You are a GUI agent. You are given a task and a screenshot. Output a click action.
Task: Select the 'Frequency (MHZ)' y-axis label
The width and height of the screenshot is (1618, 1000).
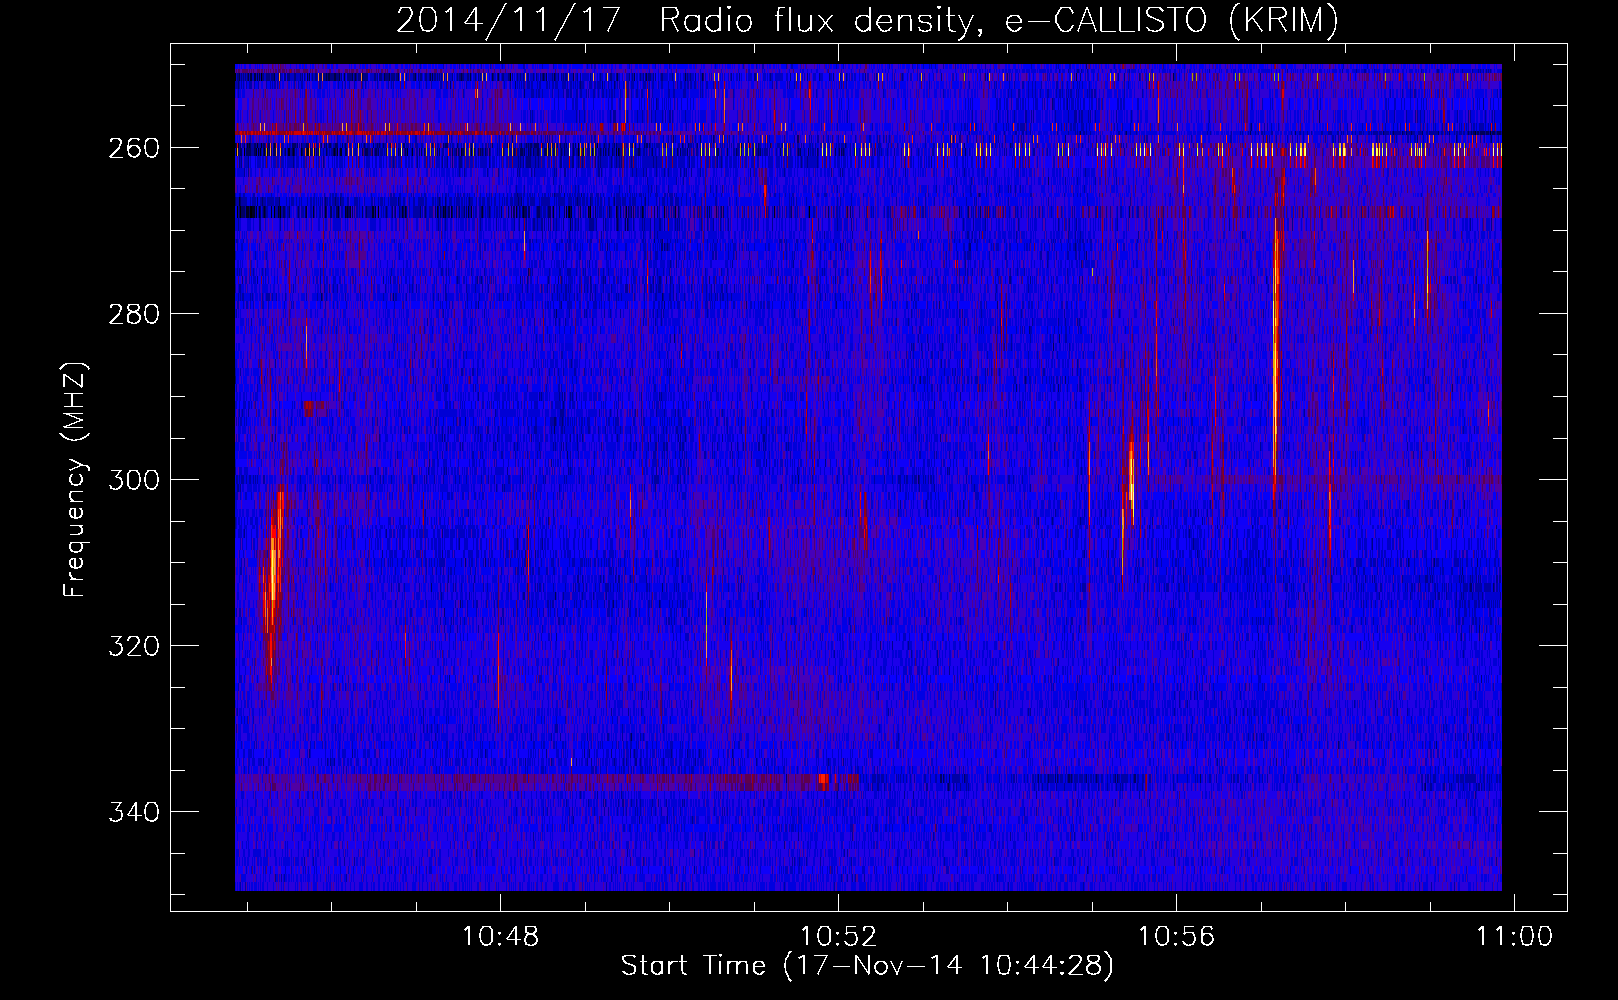click(75, 479)
